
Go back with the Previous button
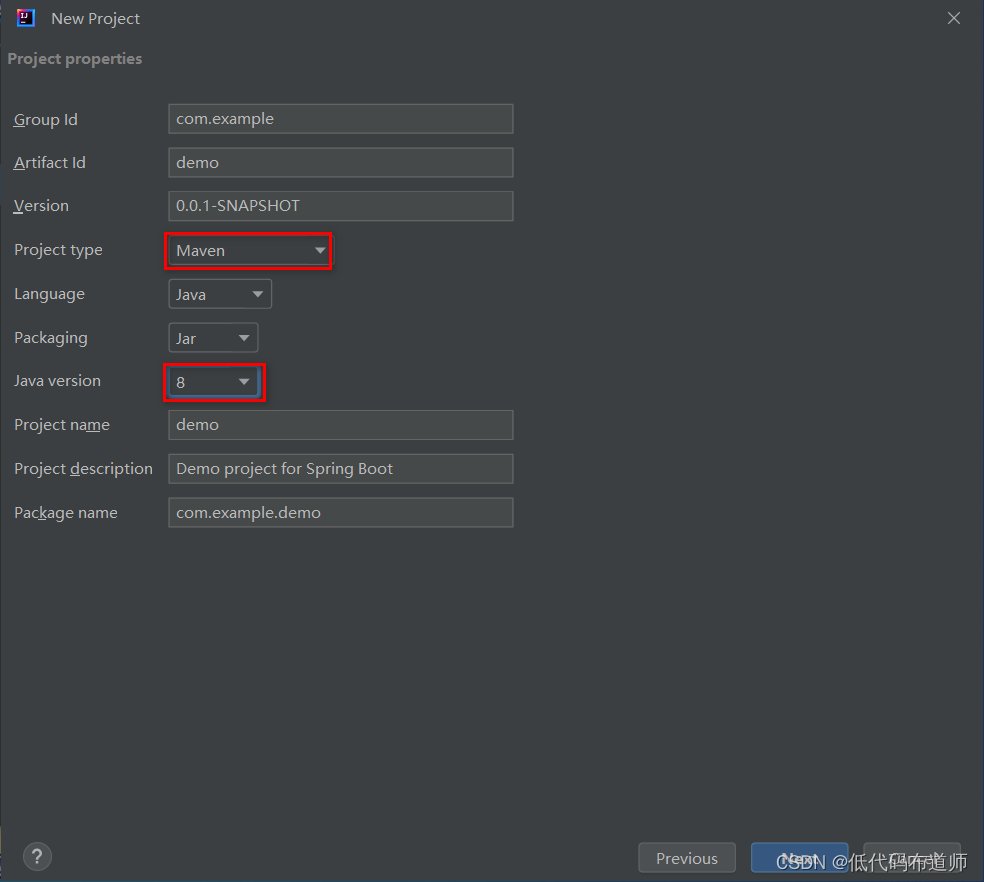point(687,858)
